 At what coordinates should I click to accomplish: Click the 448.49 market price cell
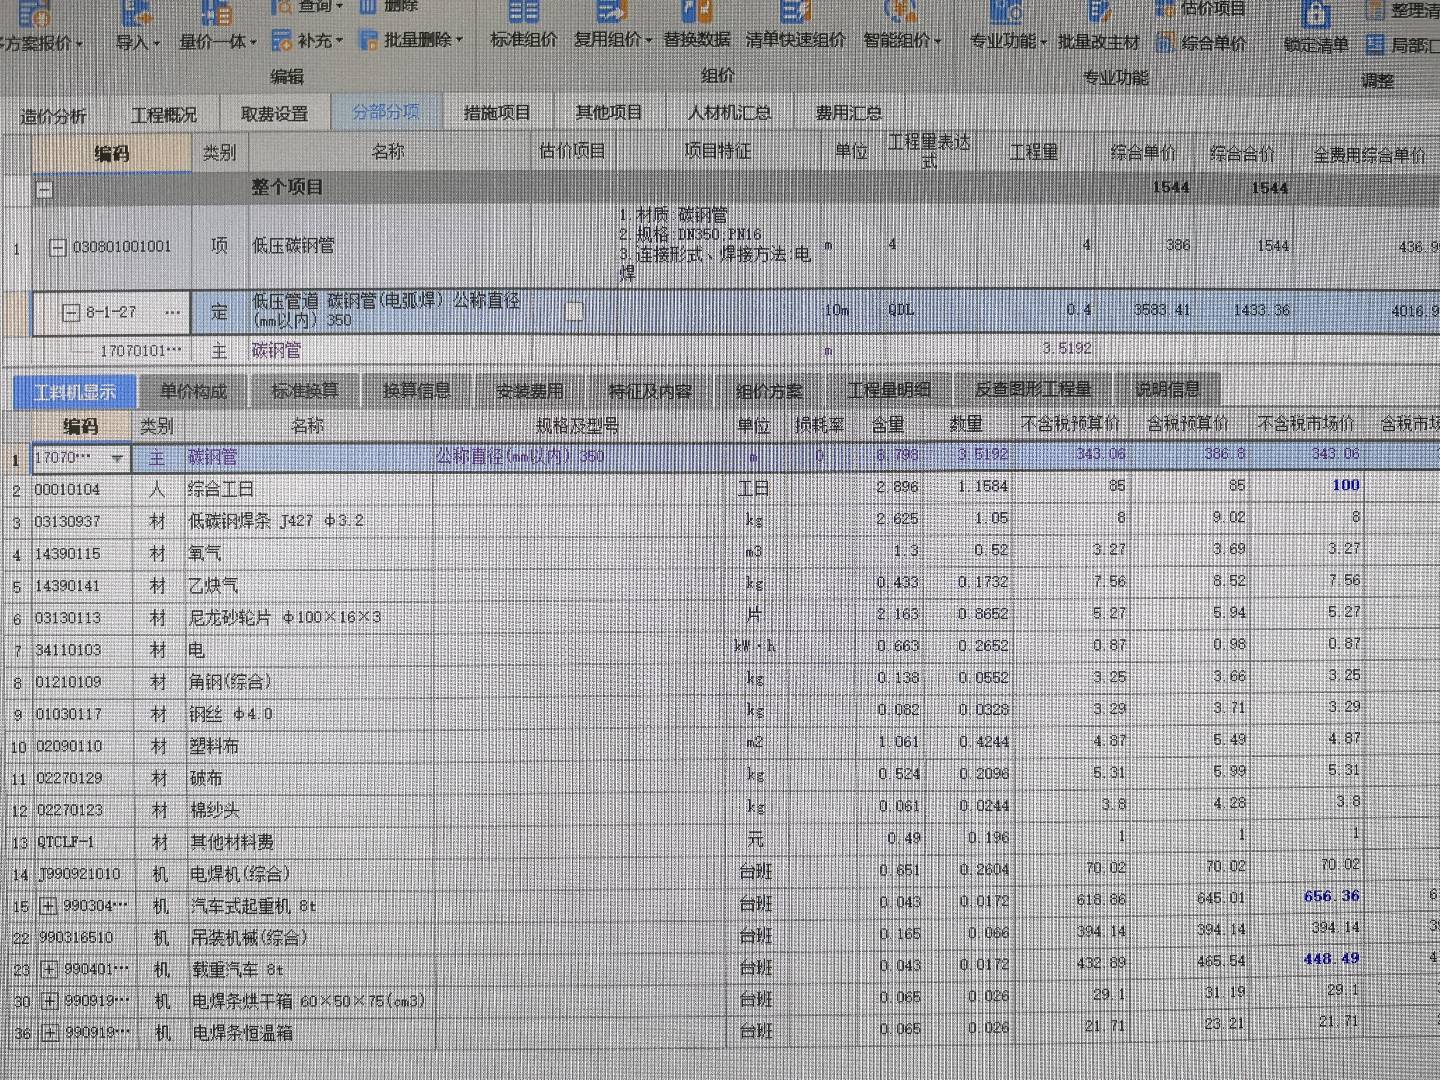pyautogui.click(x=1332, y=959)
